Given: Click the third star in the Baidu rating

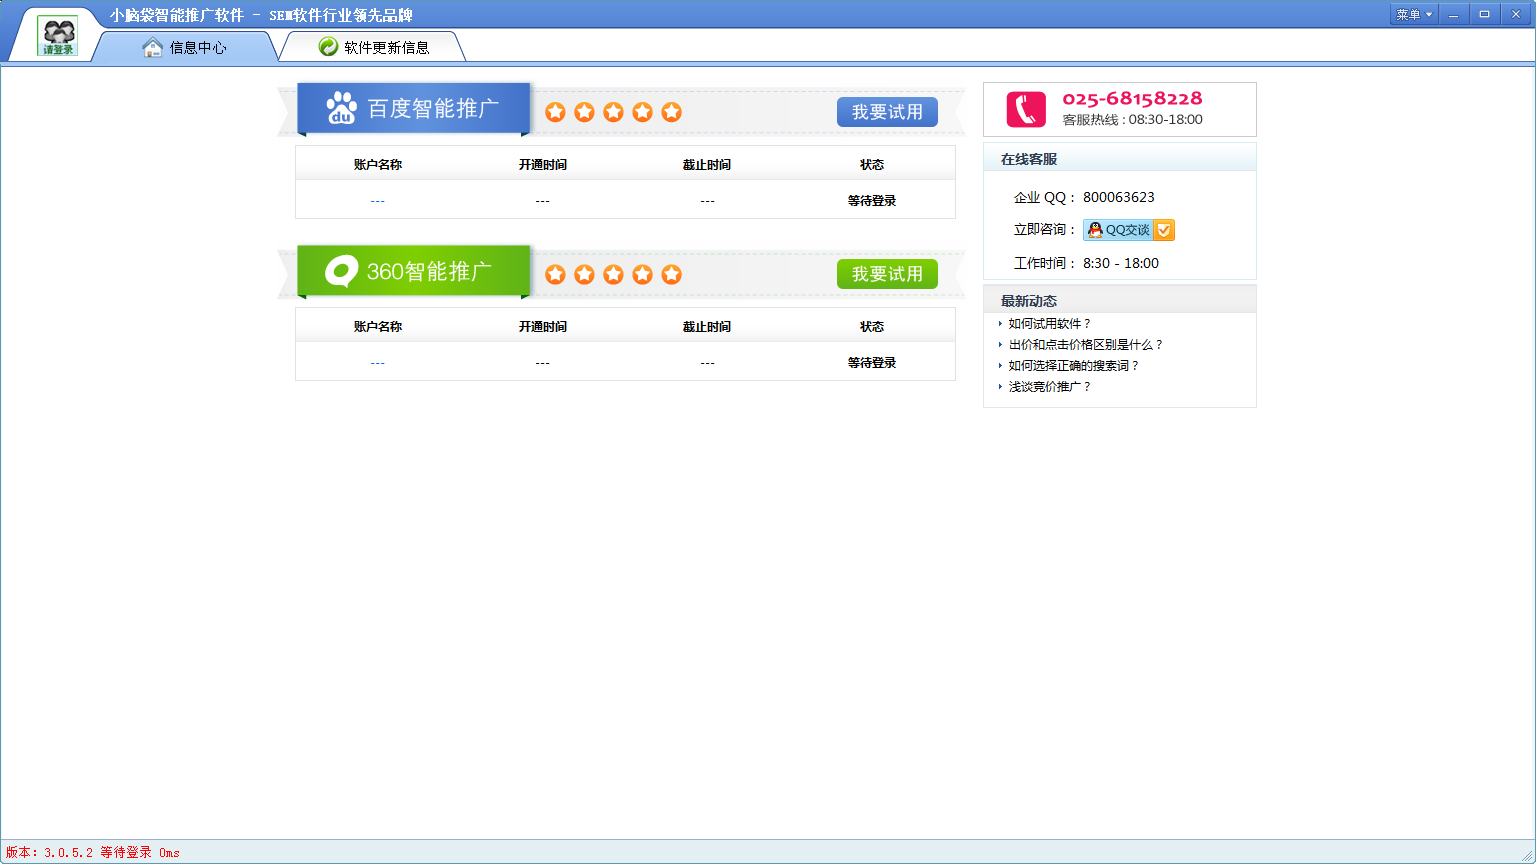Looking at the screenshot, I should click(x=613, y=112).
